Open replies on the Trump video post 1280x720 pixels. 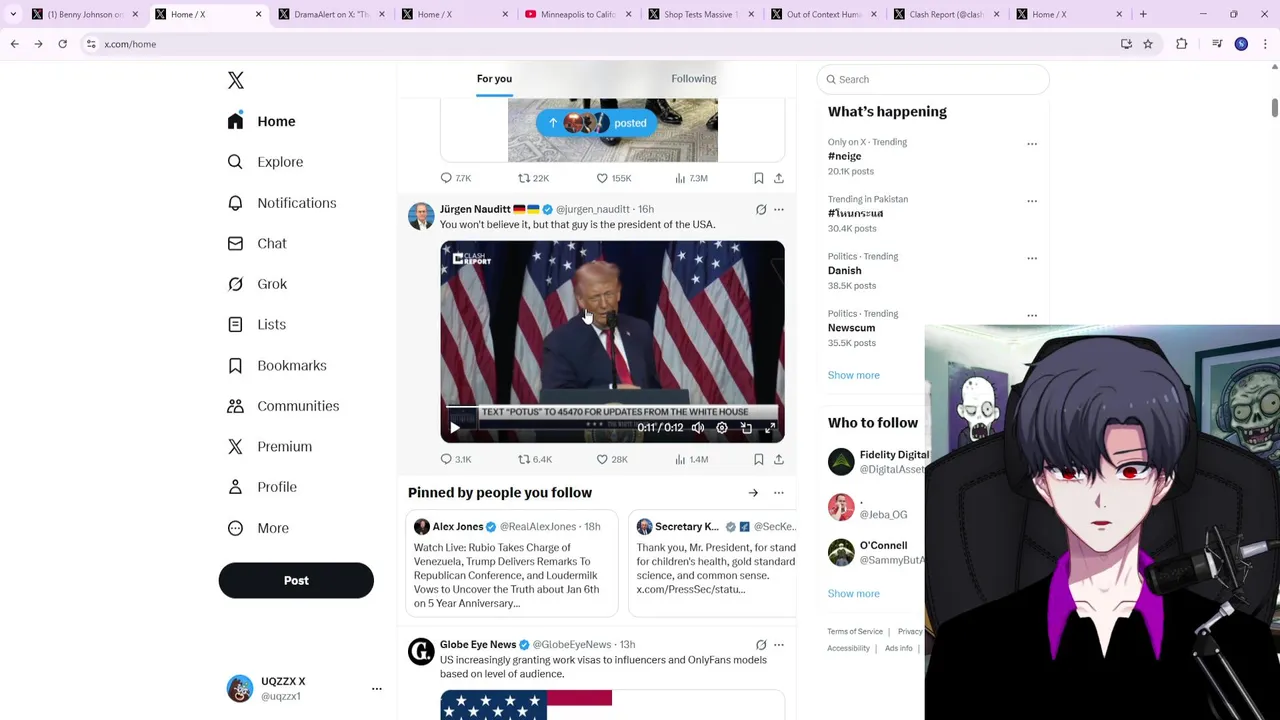(x=456, y=459)
